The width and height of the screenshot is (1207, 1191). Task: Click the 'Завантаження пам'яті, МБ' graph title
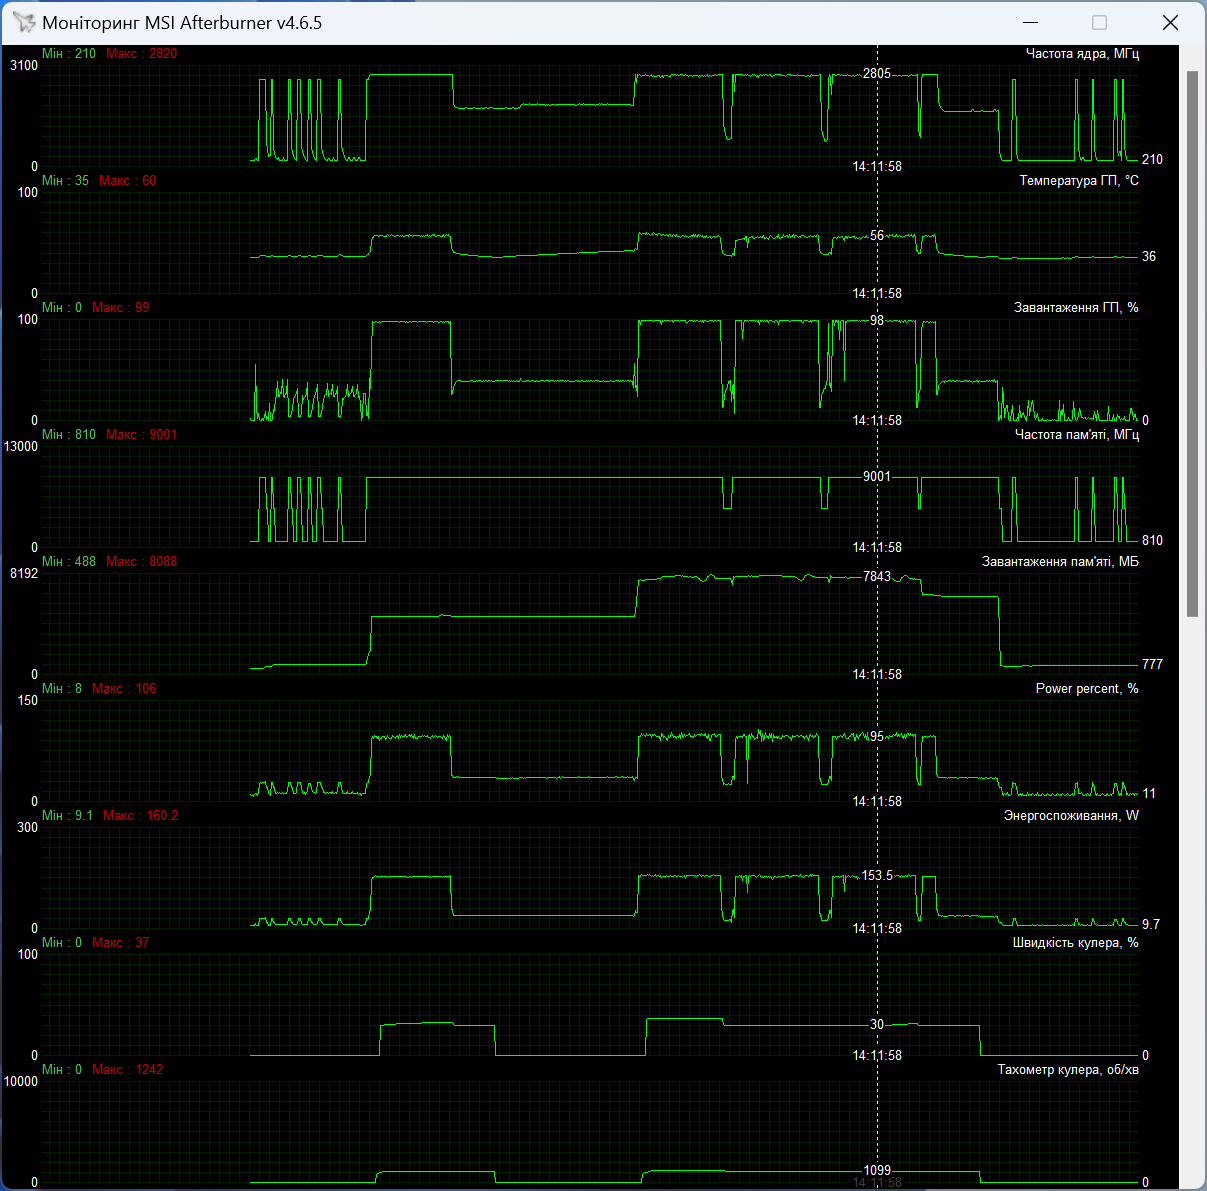click(1060, 561)
